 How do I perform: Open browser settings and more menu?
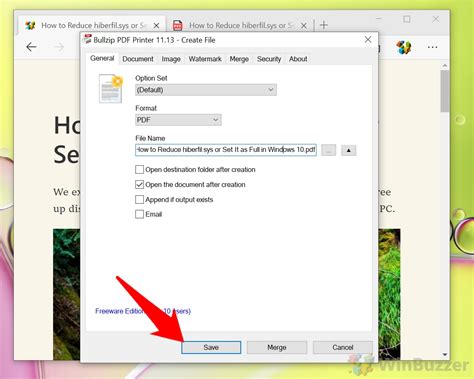coord(432,47)
